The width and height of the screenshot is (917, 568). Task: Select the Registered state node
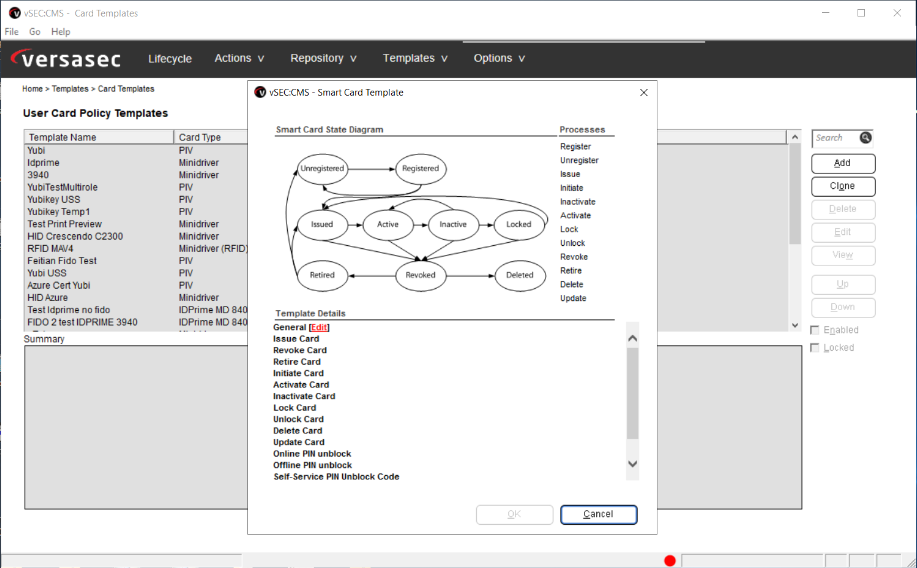tap(420, 168)
